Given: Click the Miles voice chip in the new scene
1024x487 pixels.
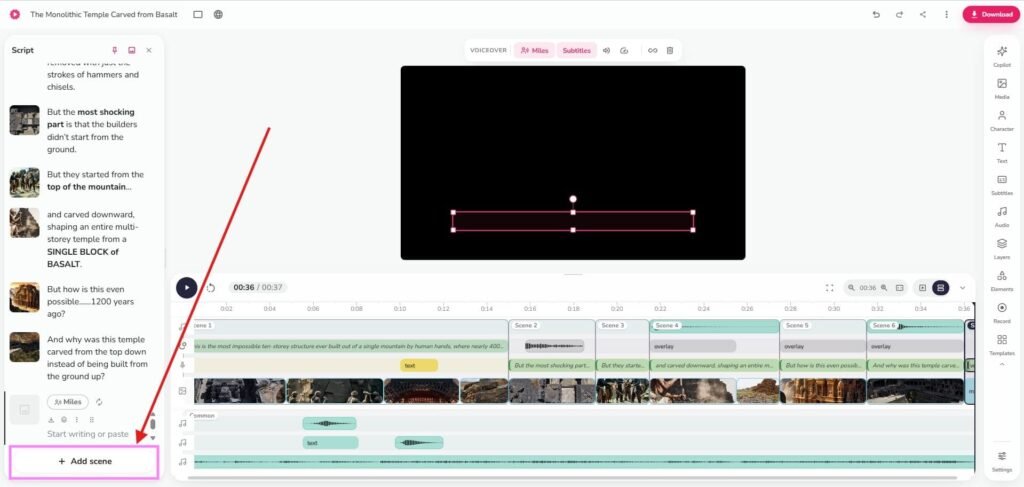Looking at the screenshot, I should [68, 402].
